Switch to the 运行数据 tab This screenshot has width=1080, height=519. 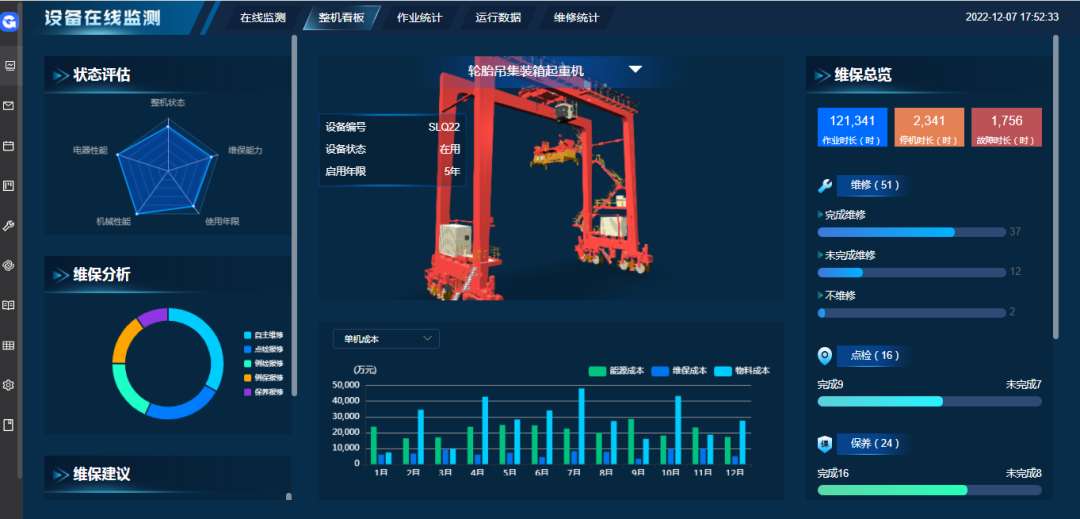[498, 18]
